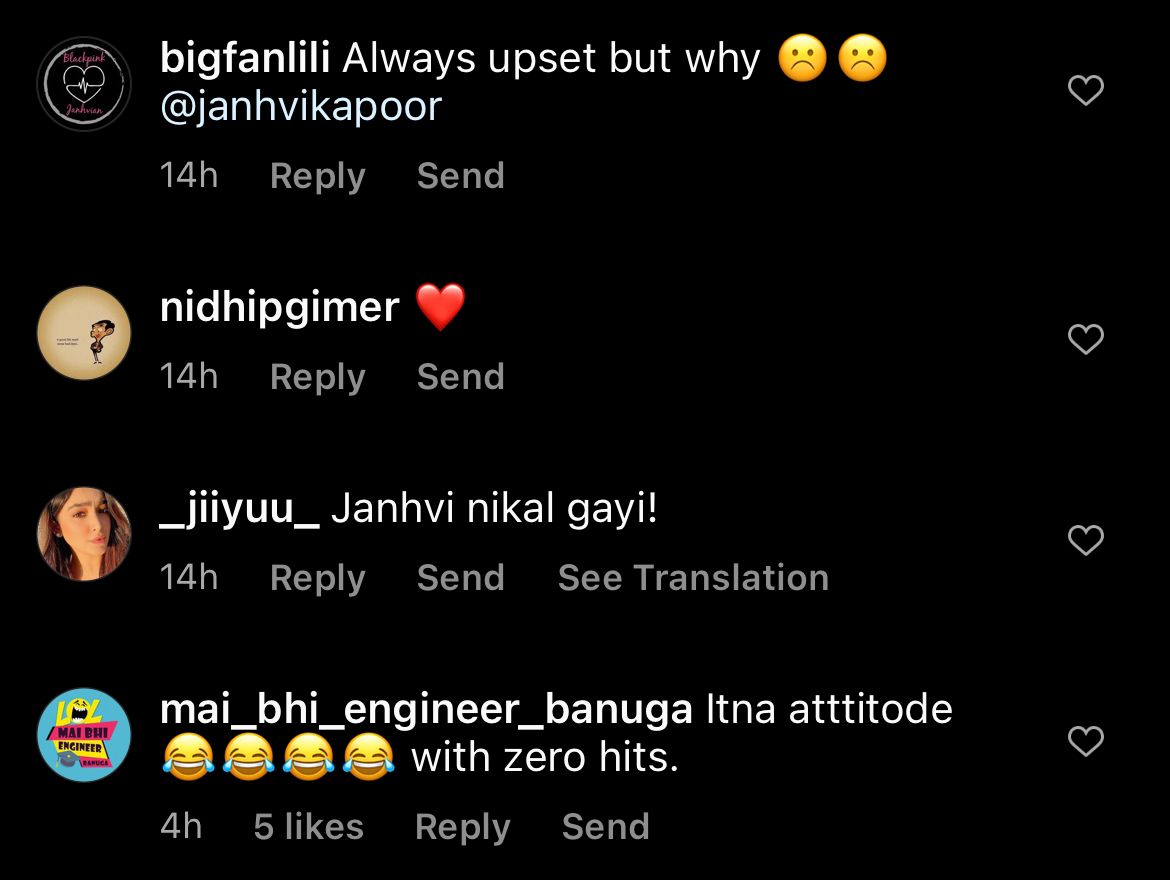Screen dimensions: 1170x880
Task: Reply to nidhipgimer's heart comment
Action: coord(318,378)
